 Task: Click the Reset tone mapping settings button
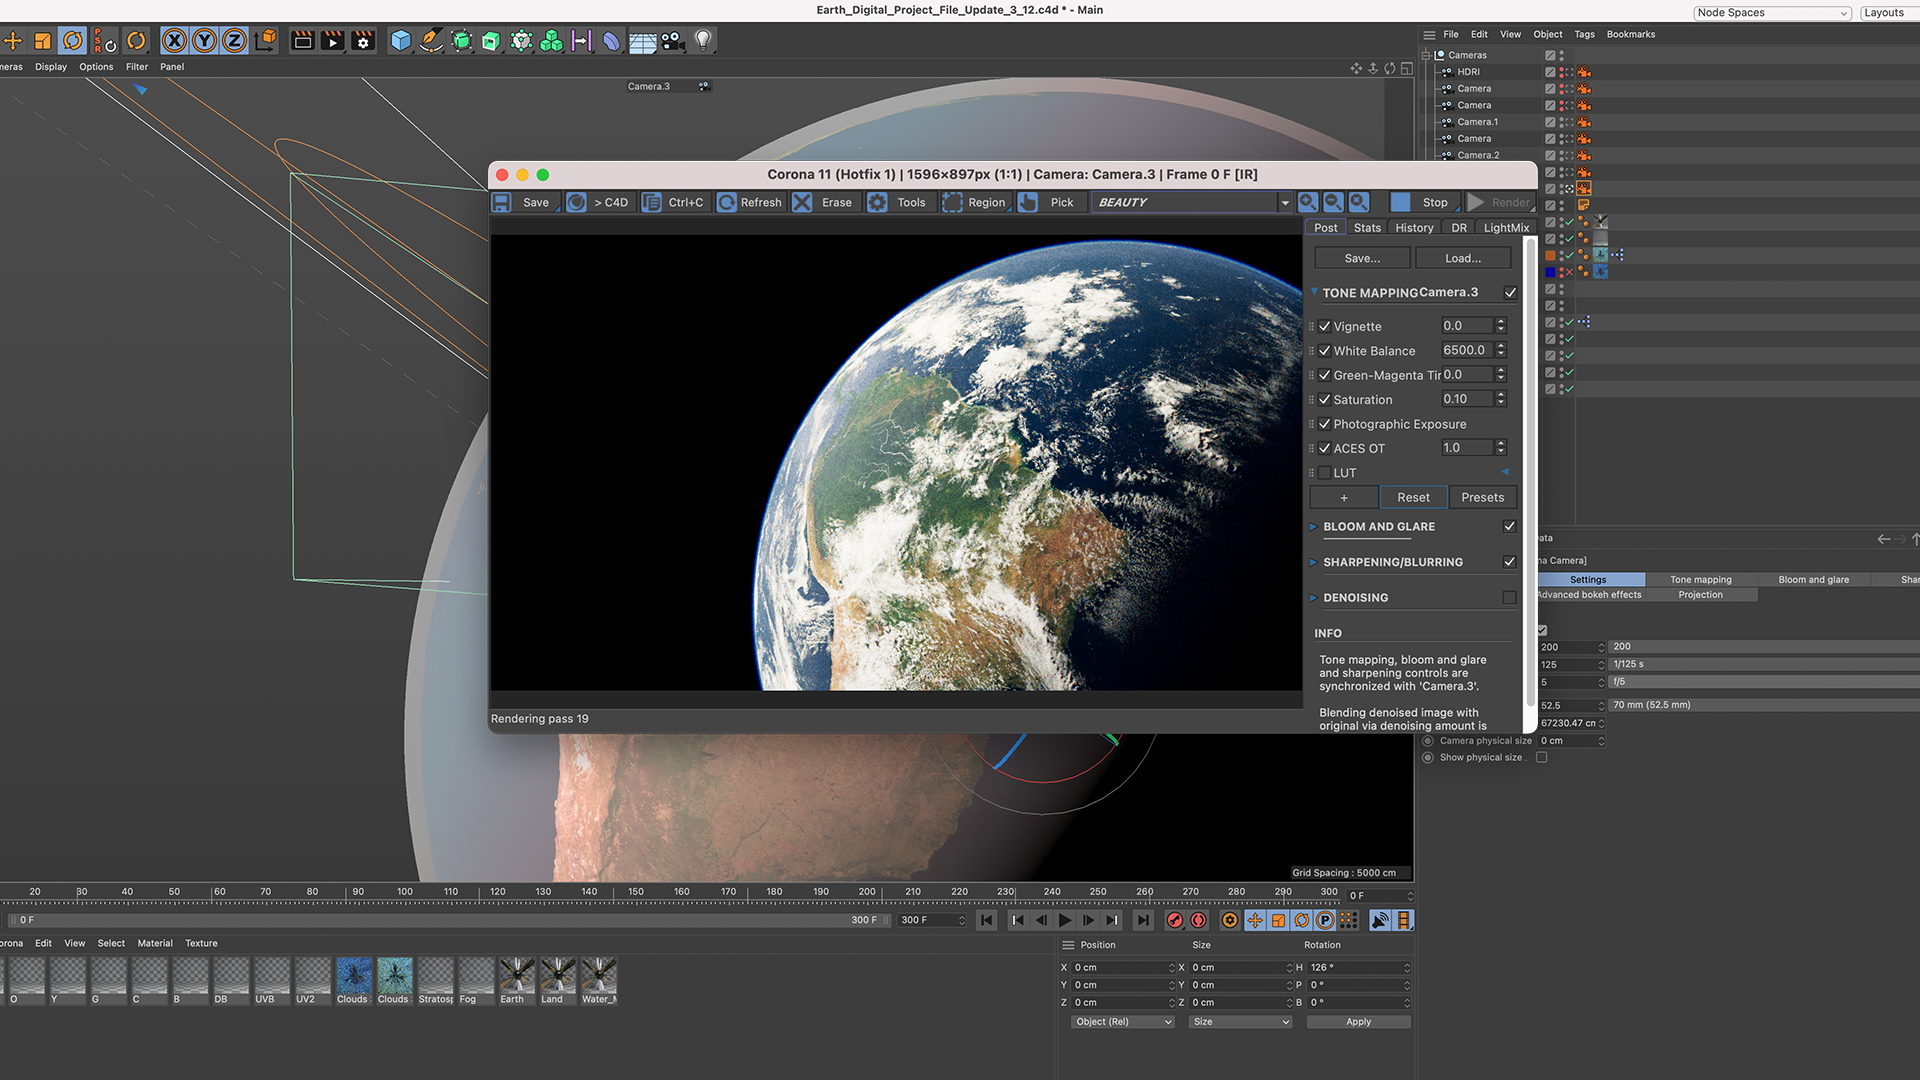[1412, 497]
